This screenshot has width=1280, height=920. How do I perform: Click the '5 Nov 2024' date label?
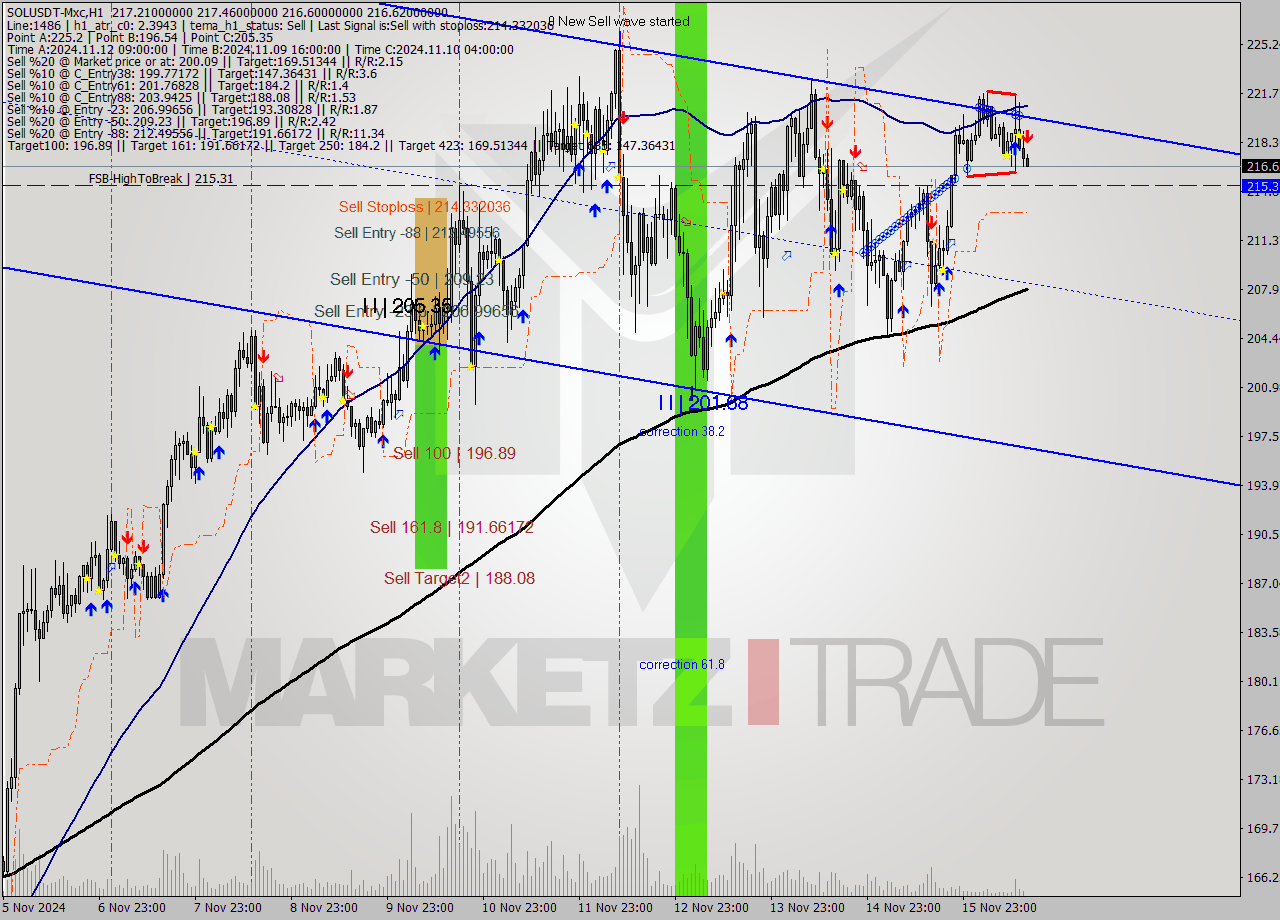click(34, 908)
